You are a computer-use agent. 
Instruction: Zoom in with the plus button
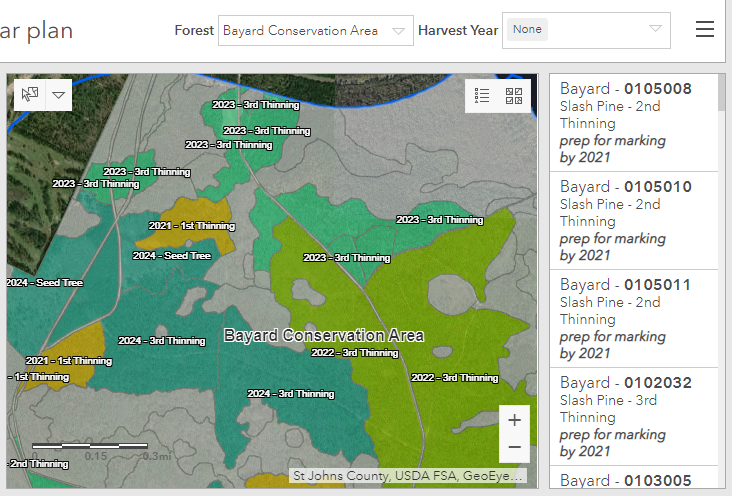click(514, 420)
